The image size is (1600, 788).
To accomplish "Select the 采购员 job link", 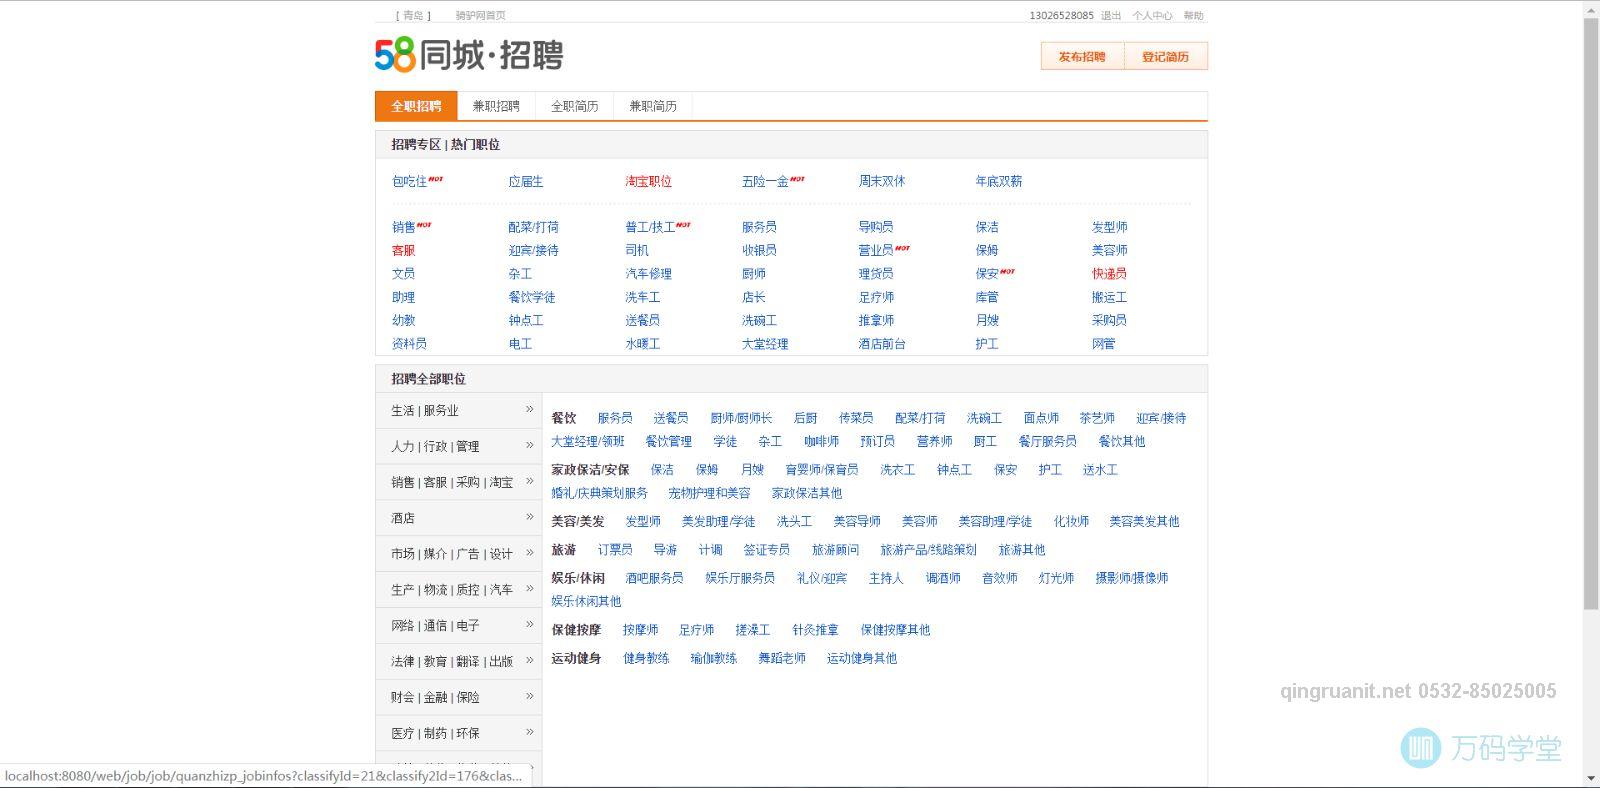I will 1109,321.
